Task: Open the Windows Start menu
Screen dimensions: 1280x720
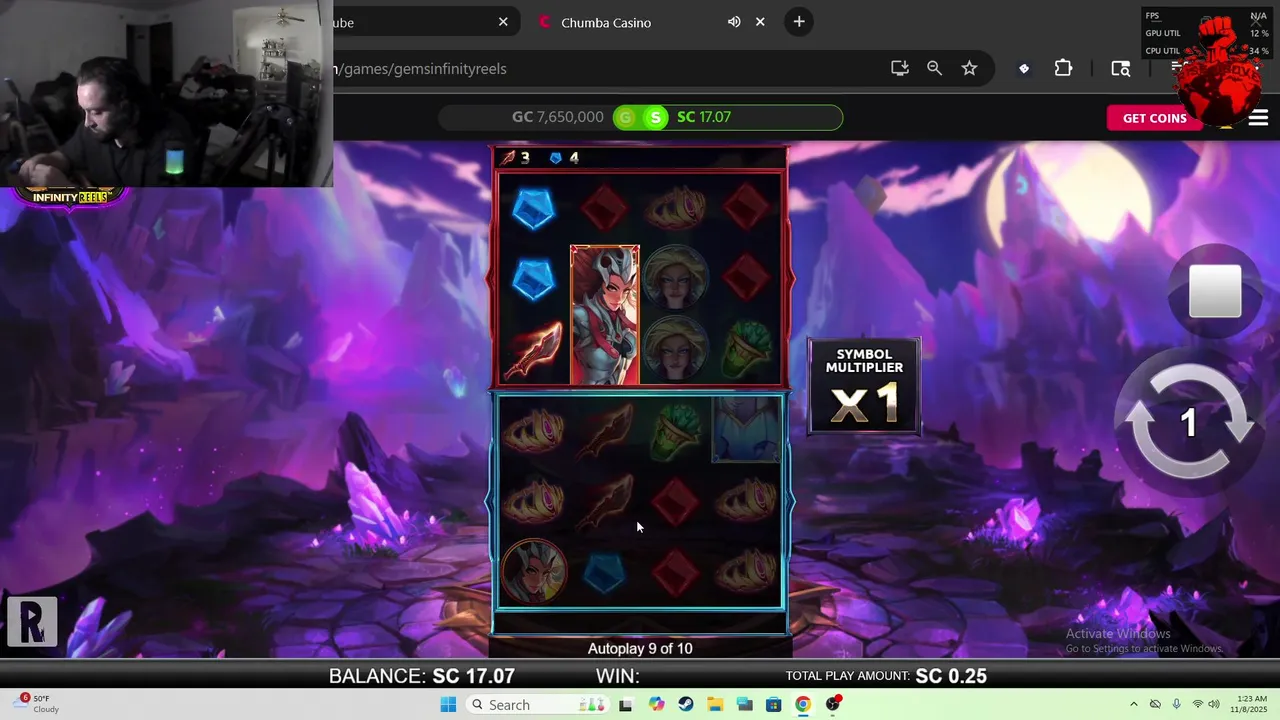Action: coord(448,704)
